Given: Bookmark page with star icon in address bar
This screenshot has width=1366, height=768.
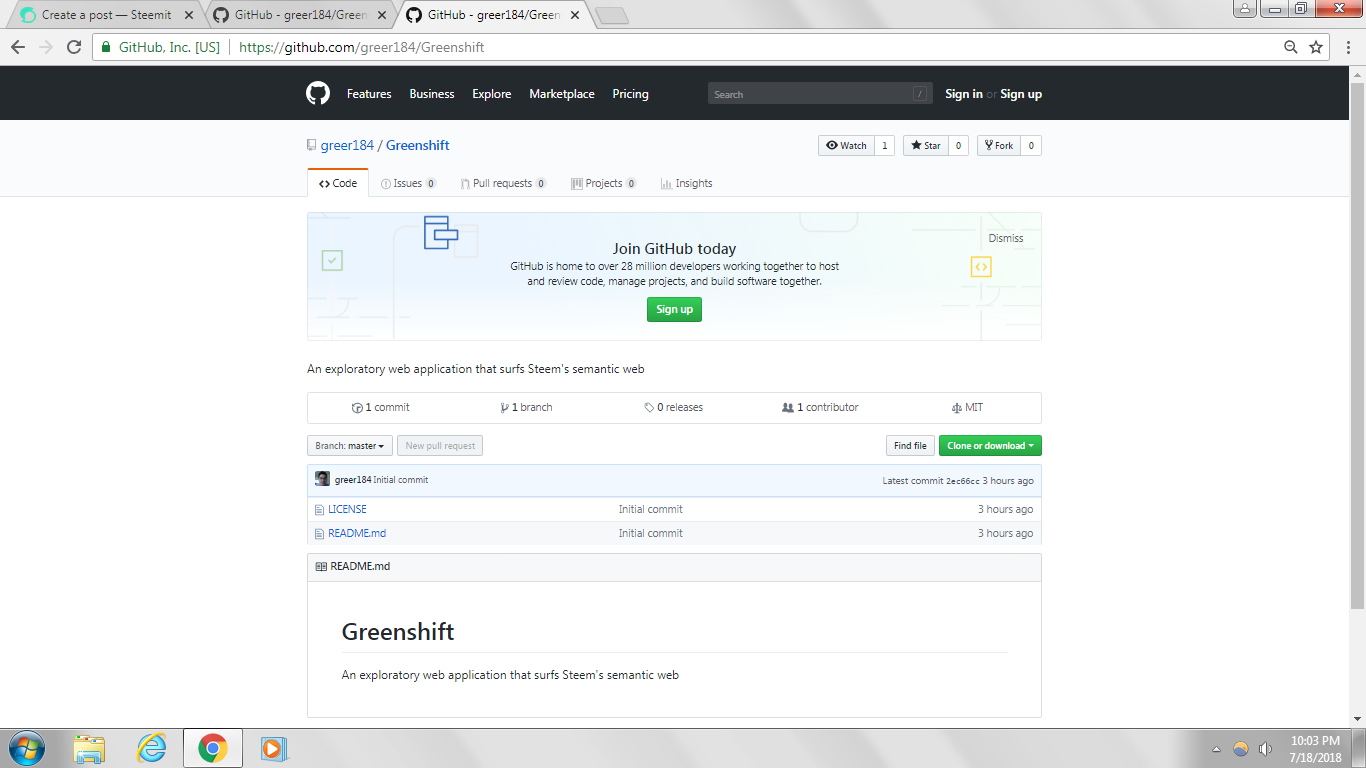Looking at the screenshot, I should click(1316, 47).
